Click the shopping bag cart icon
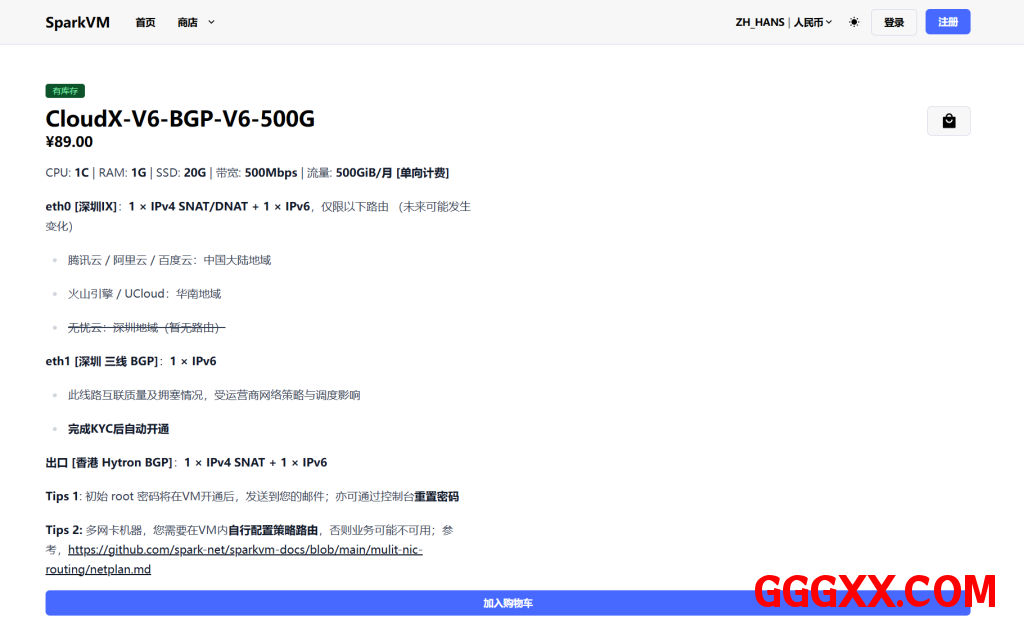The width and height of the screenshot is (1024, 637). (948, 121)
